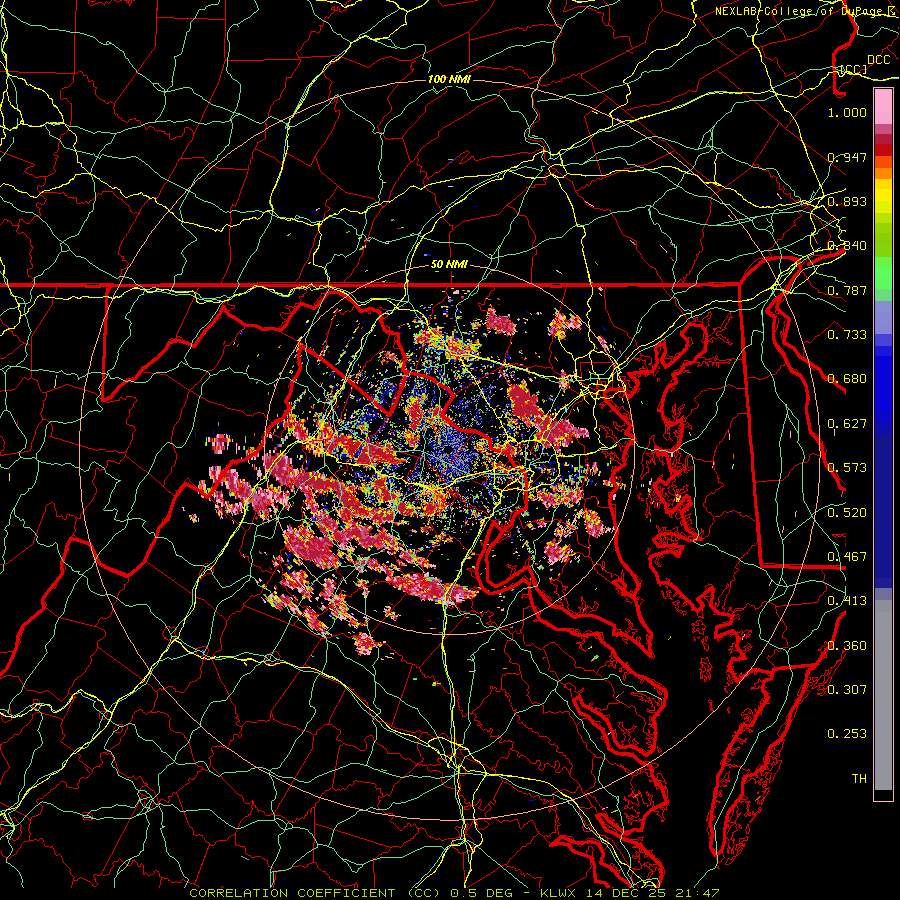
Task: Click the 0.947 scale value
Action: pos(847,157)
